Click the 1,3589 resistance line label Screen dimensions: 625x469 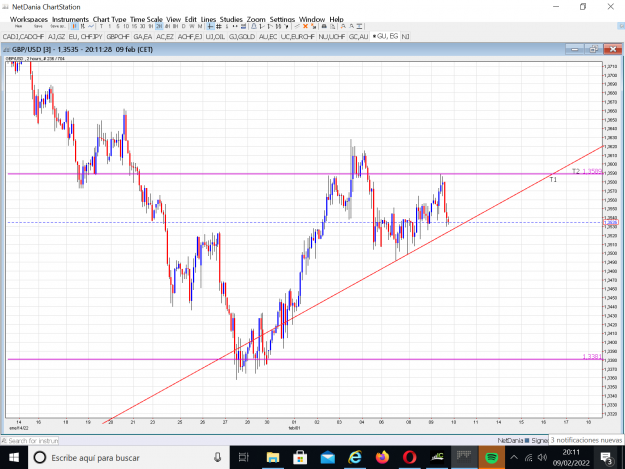(592, 171)
